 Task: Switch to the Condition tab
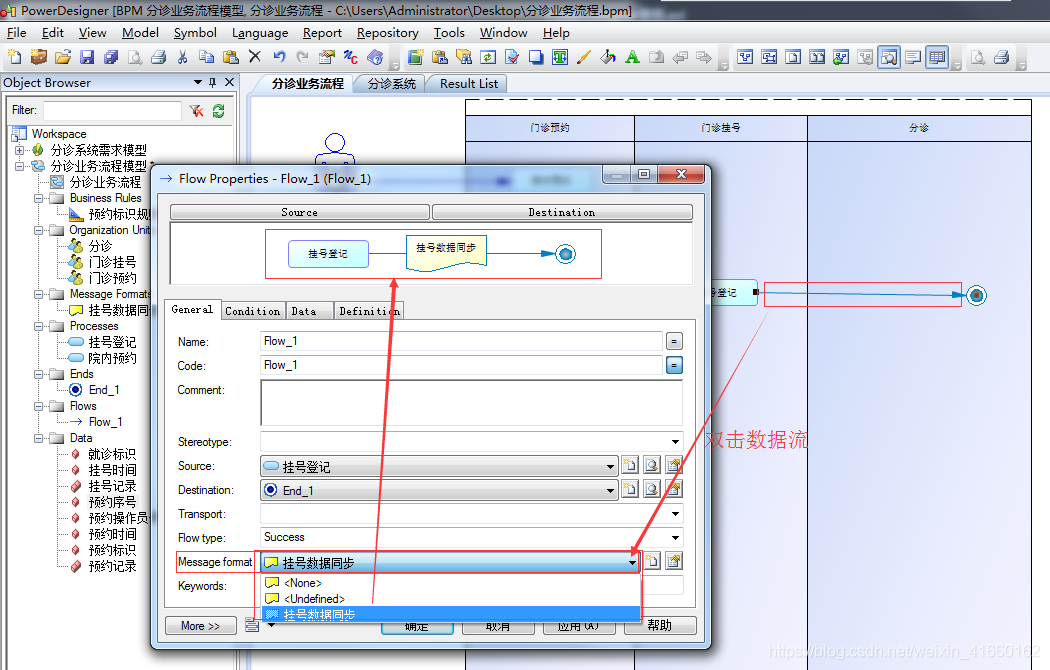click(252, 311)
